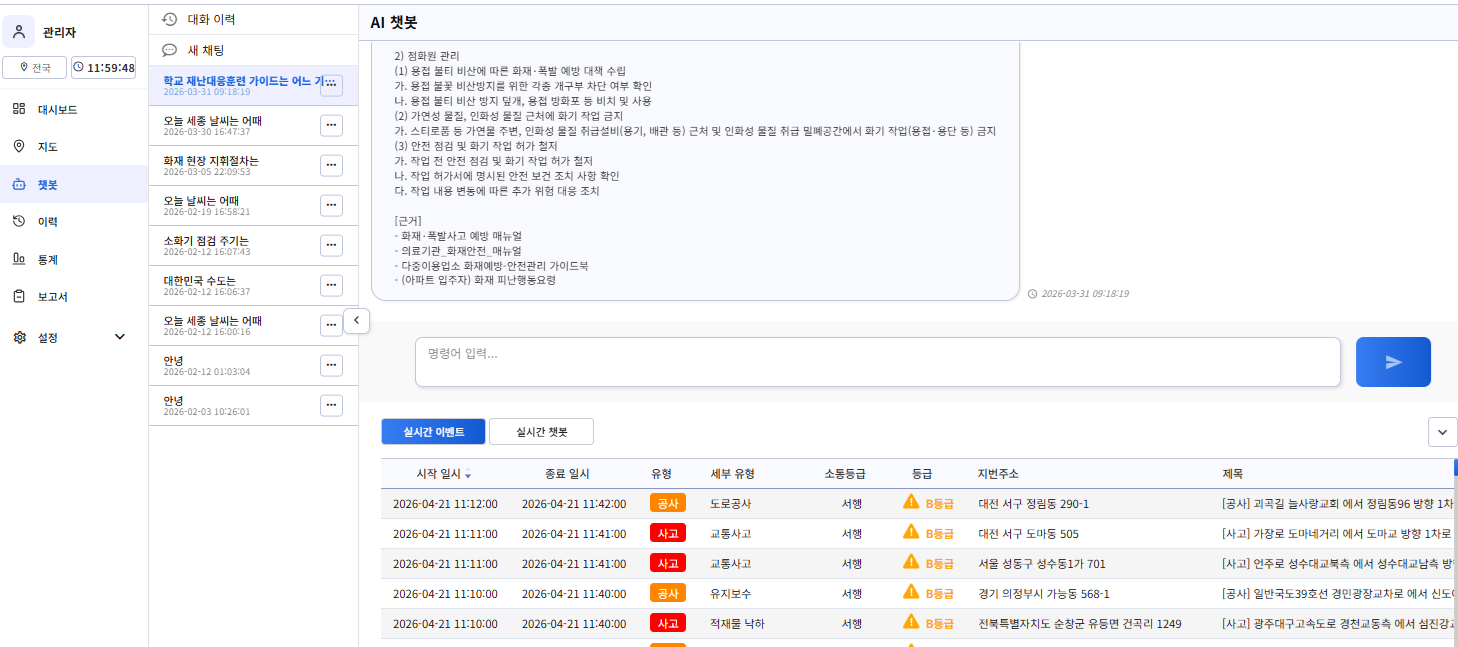Viewport: 1458px width, 647px height.
Task: Select the 챗봇 chatbot menu item
Action: [x=74, y=185]
